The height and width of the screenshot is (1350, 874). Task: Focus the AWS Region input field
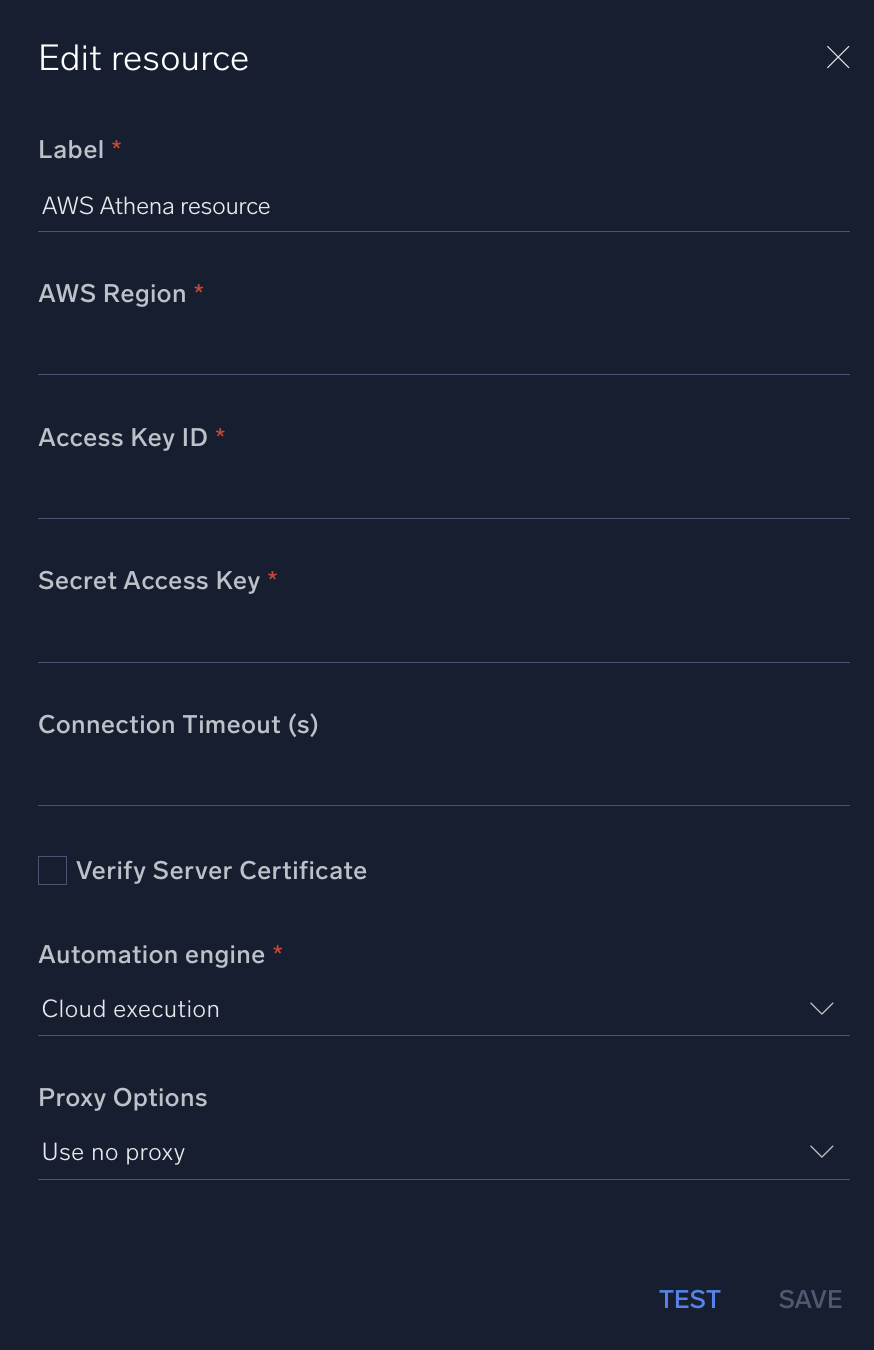444,350
